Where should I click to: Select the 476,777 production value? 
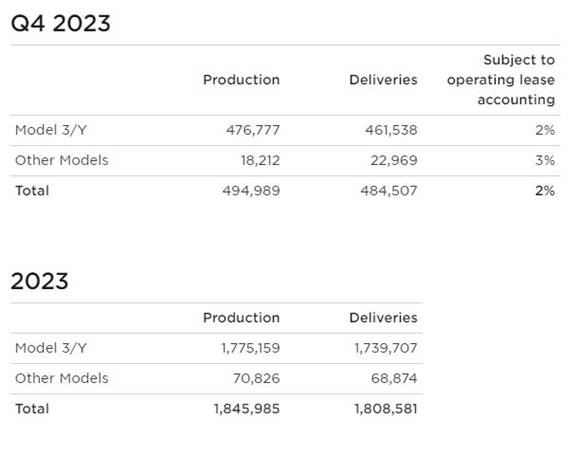coord(253,130)
